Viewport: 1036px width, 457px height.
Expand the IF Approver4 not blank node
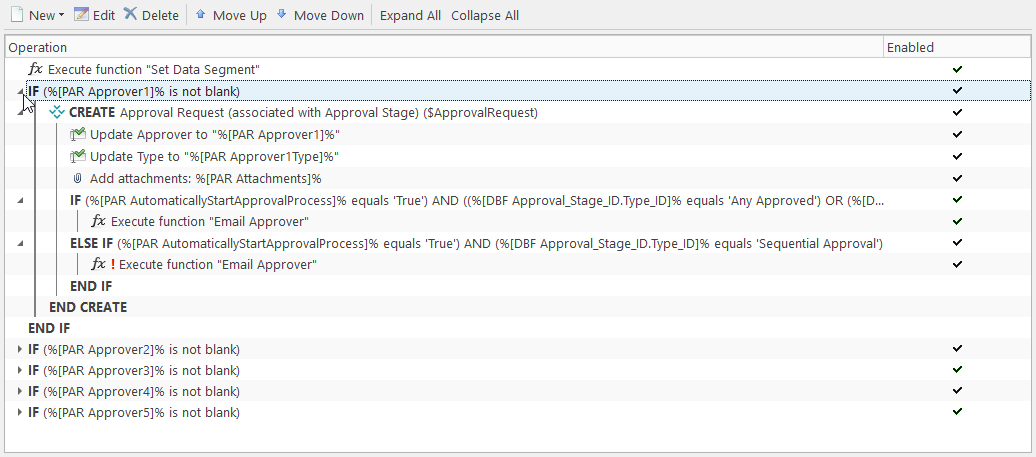coord(19,391)
